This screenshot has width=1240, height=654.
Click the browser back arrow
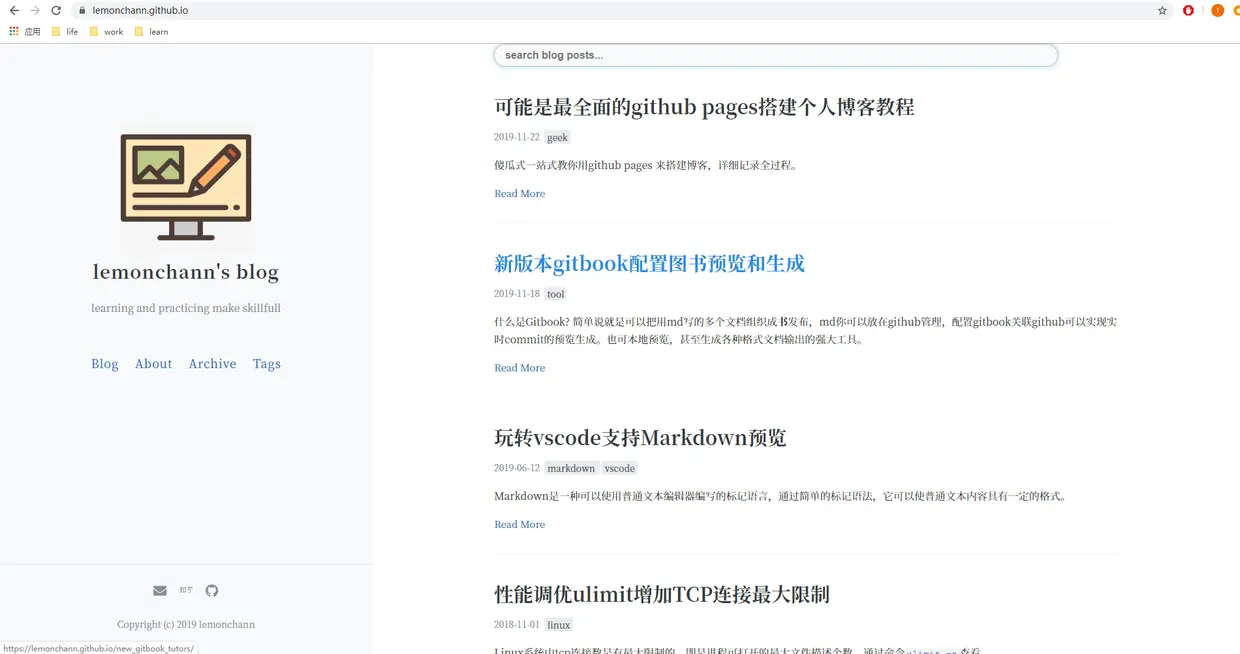point(12,11)
